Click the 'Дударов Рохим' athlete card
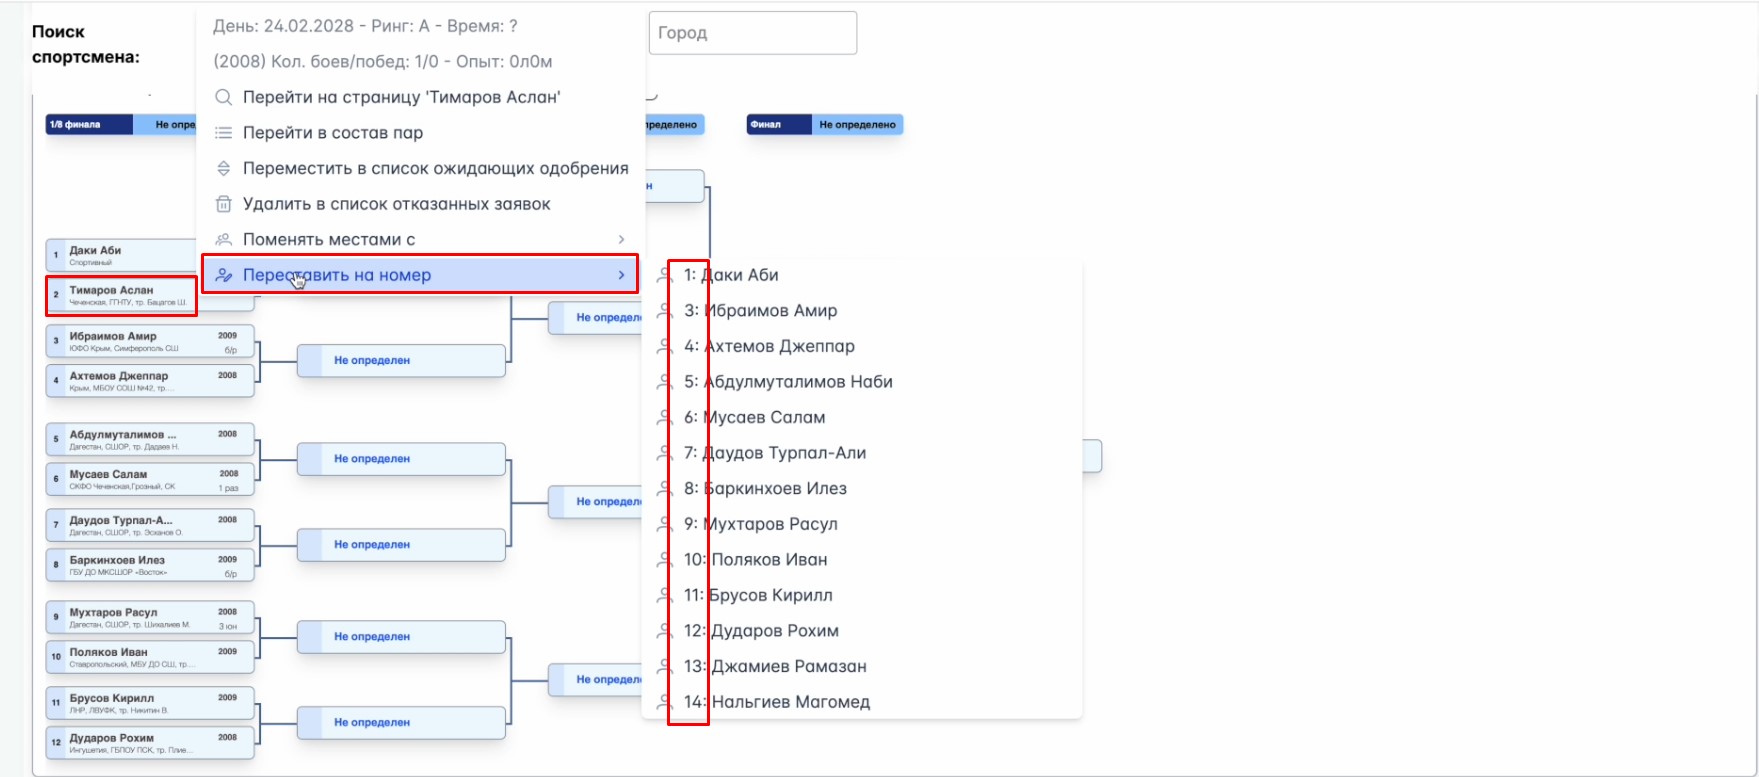 pyautogui.click(x=150, y=743)
